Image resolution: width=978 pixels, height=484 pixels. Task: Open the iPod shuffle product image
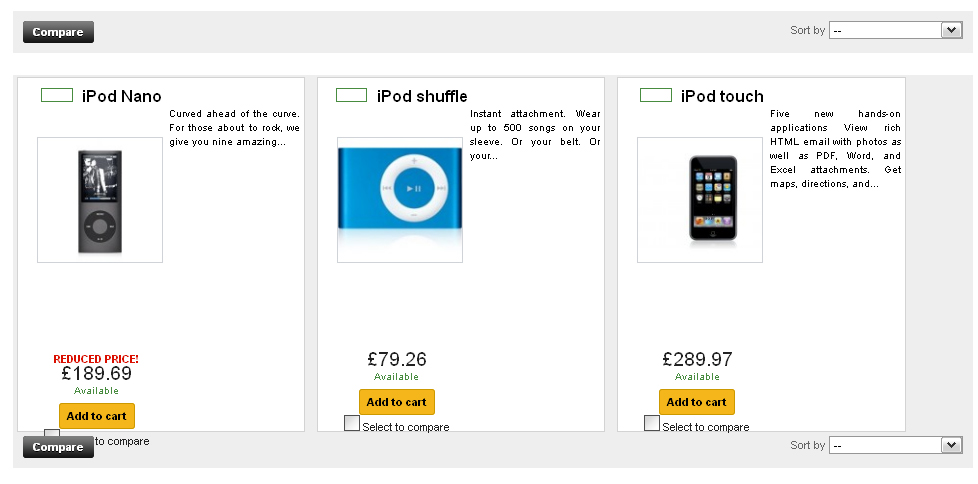(x=400, y=200)
